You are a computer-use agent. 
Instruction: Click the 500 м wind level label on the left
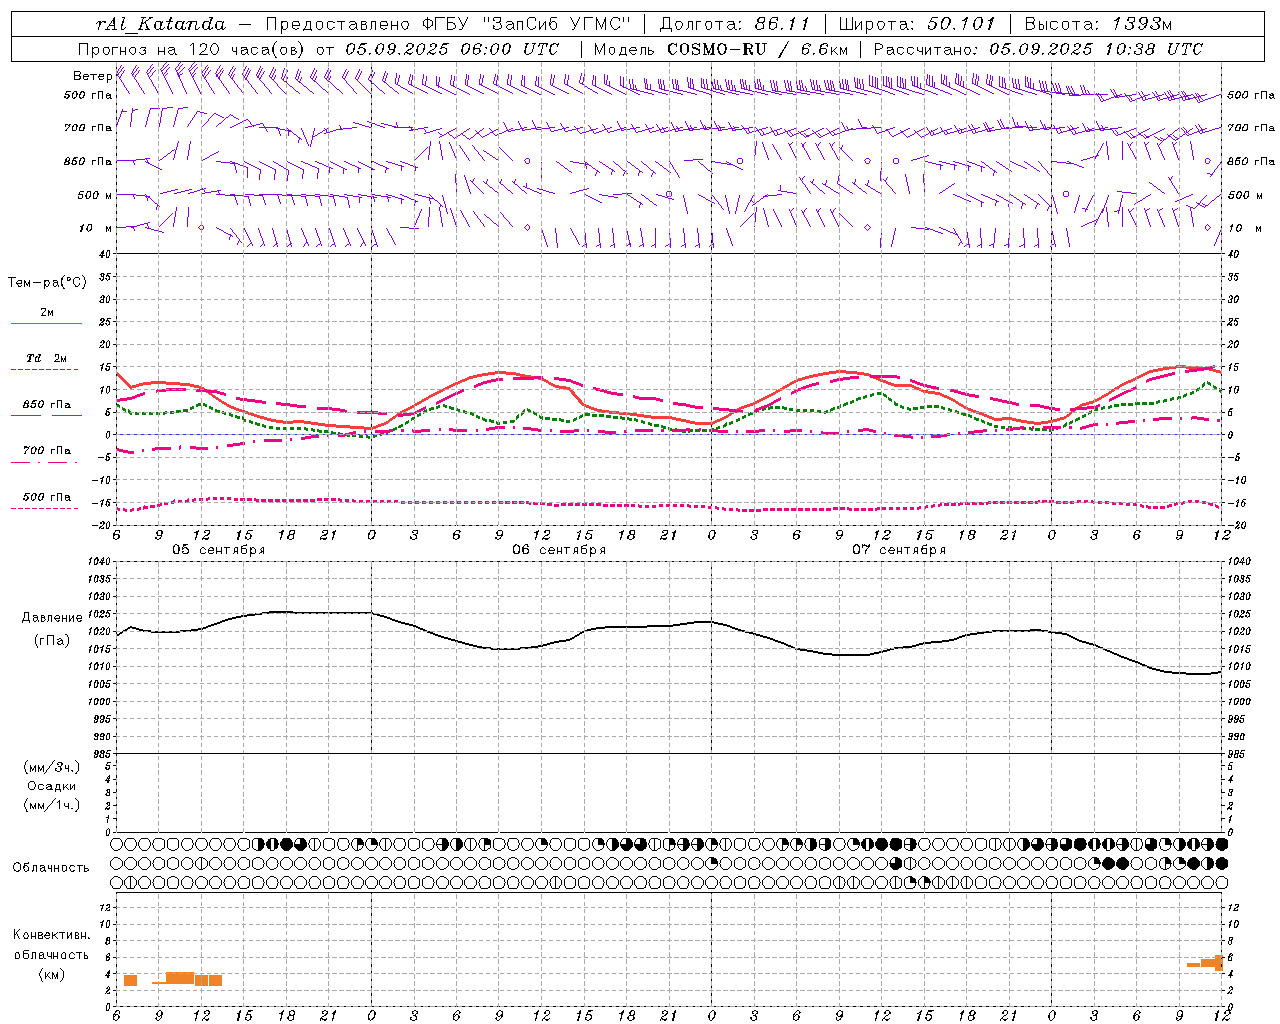pos(95,195)
